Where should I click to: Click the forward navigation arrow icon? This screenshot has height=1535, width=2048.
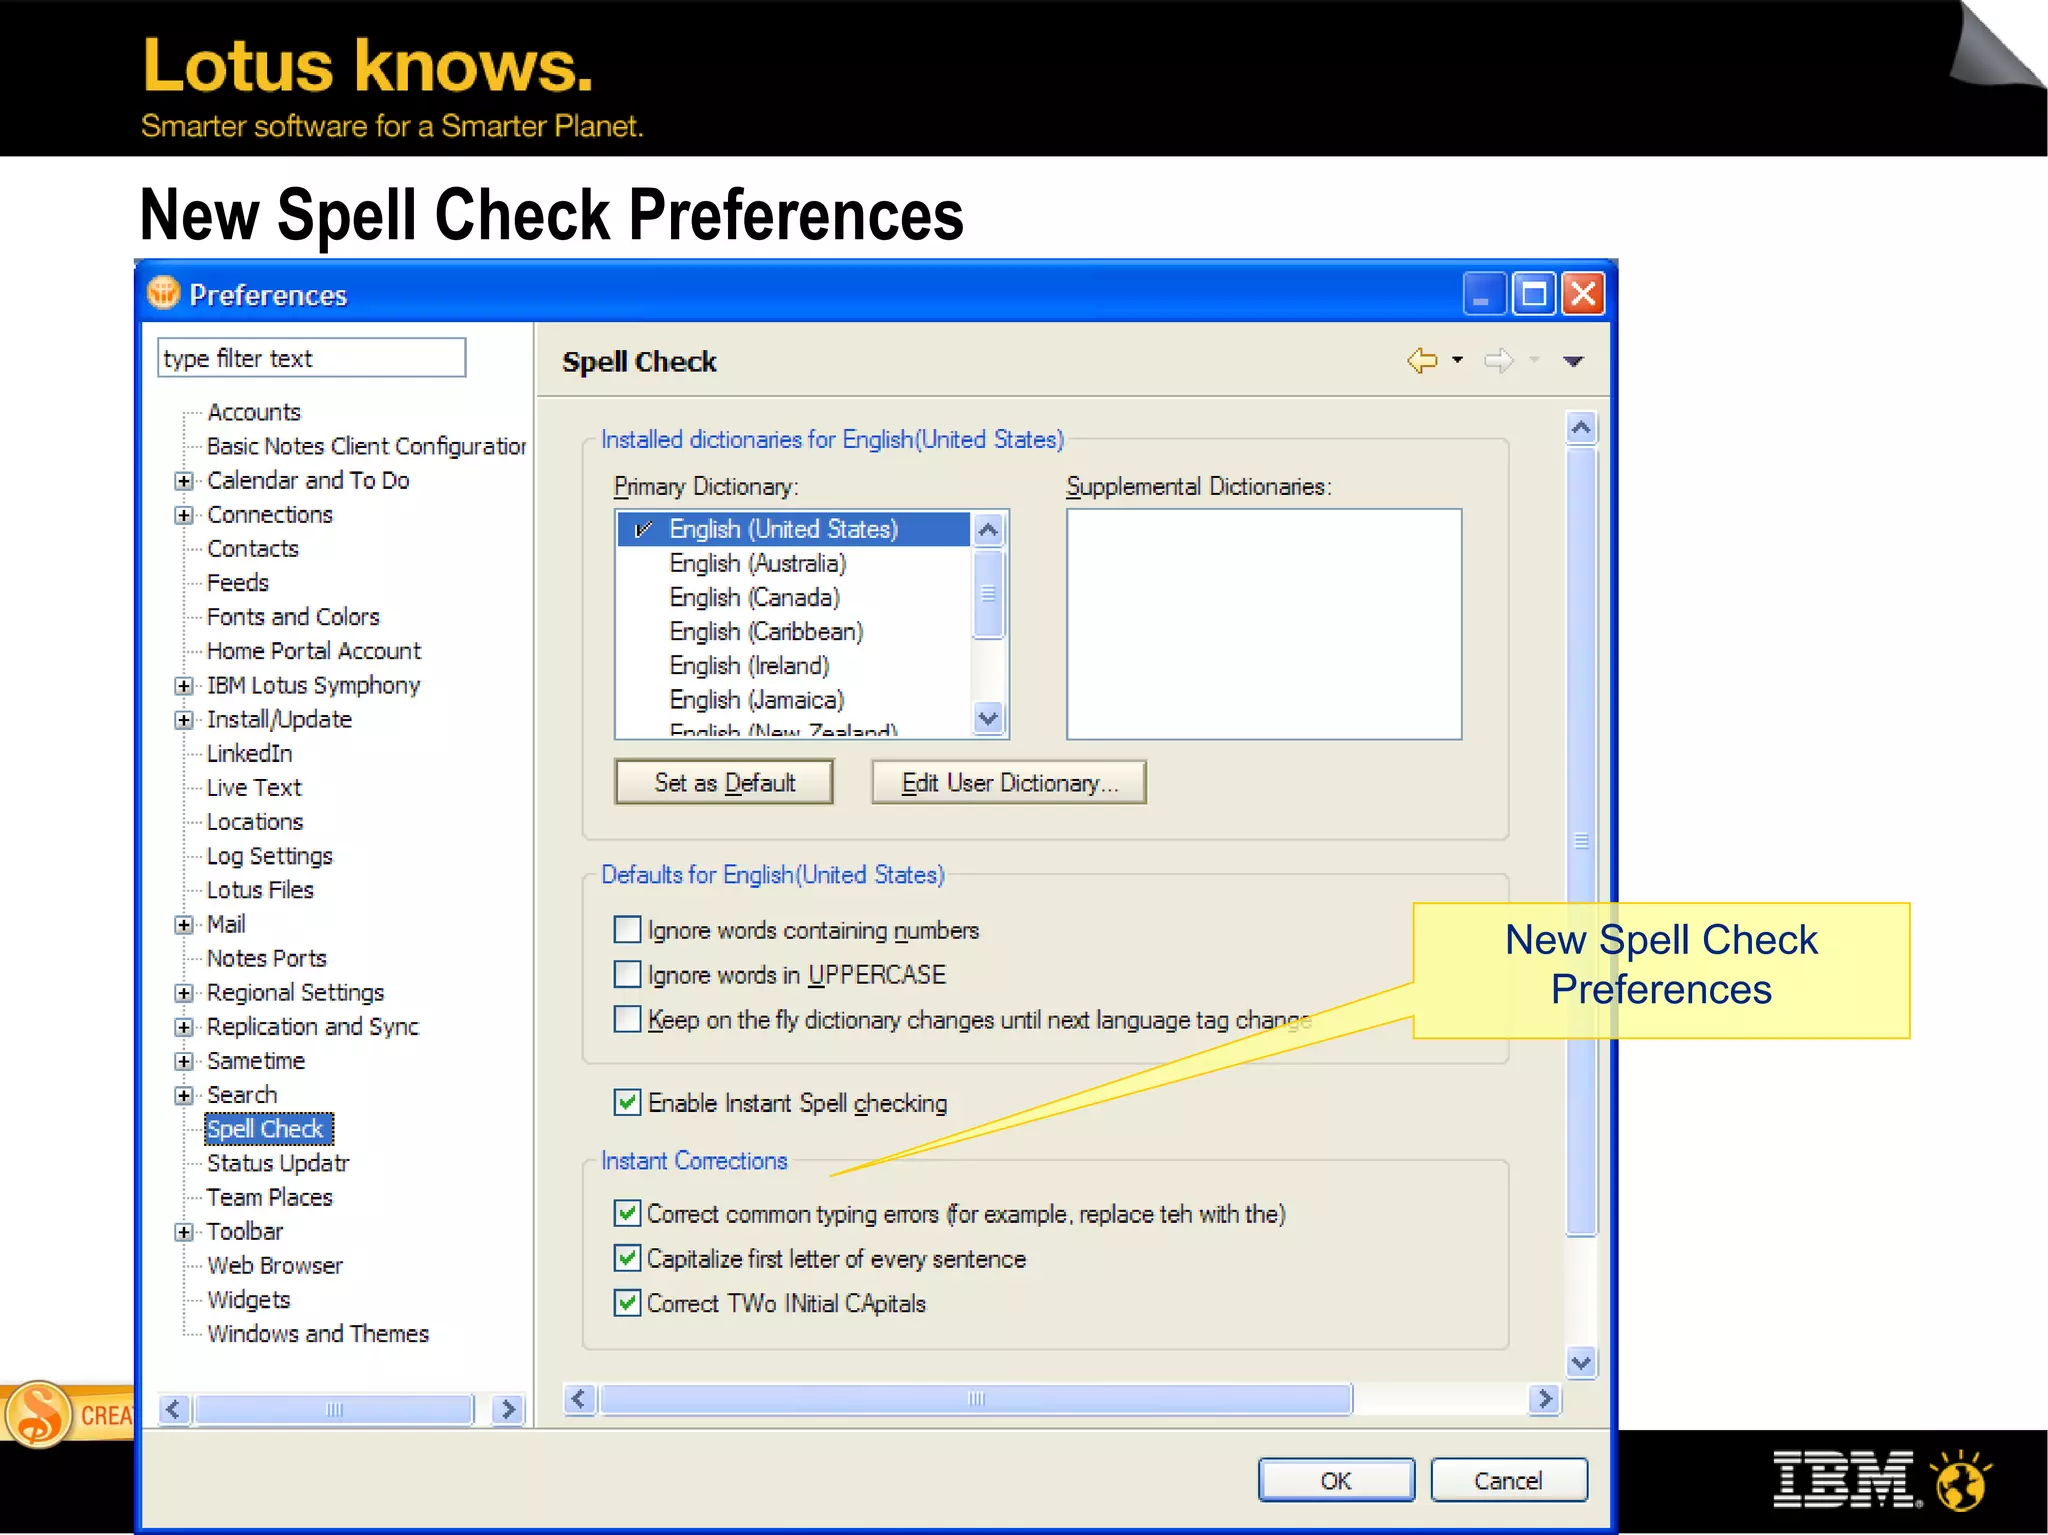coord(1498,360)
